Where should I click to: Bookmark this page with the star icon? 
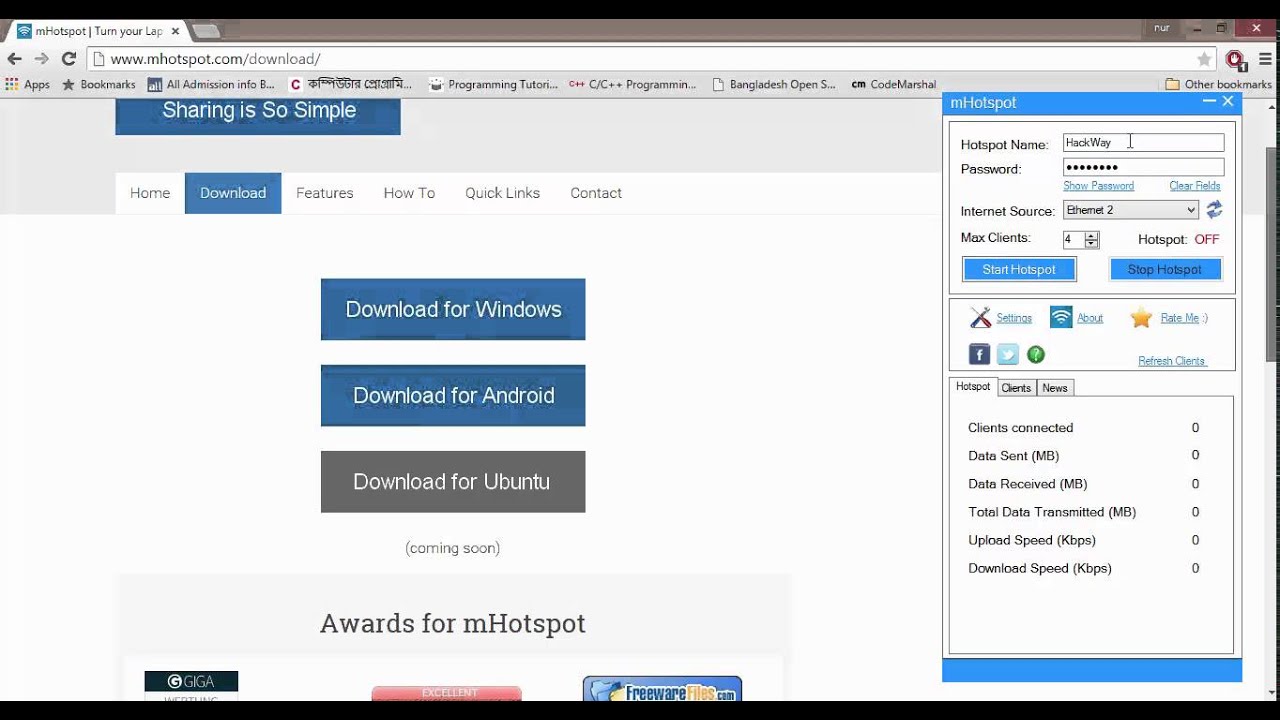pyautogui.click(x=1204, y=59)
